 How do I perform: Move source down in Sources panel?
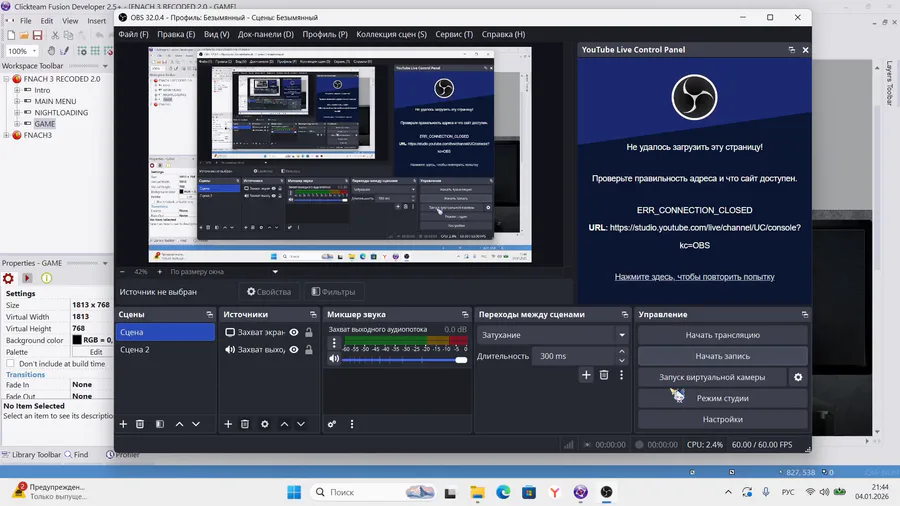coord(301,424)
